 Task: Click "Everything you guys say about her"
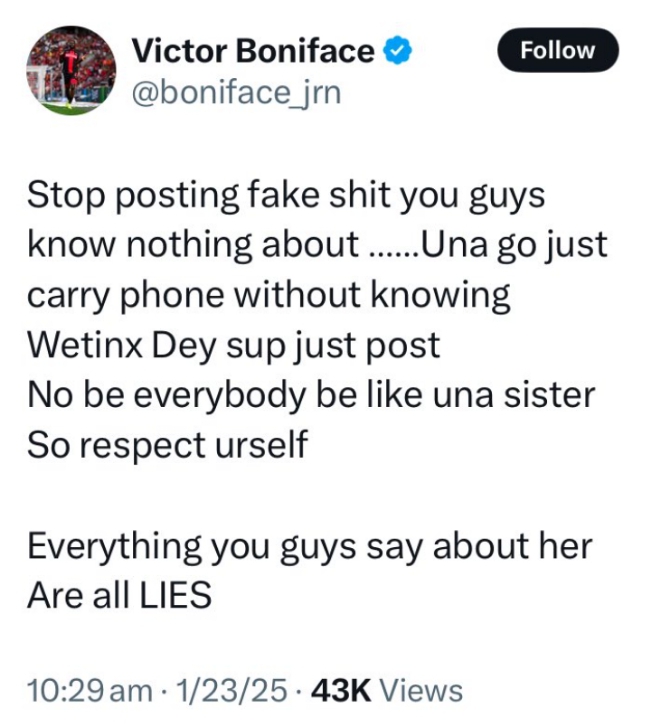[x=309, y=546]
